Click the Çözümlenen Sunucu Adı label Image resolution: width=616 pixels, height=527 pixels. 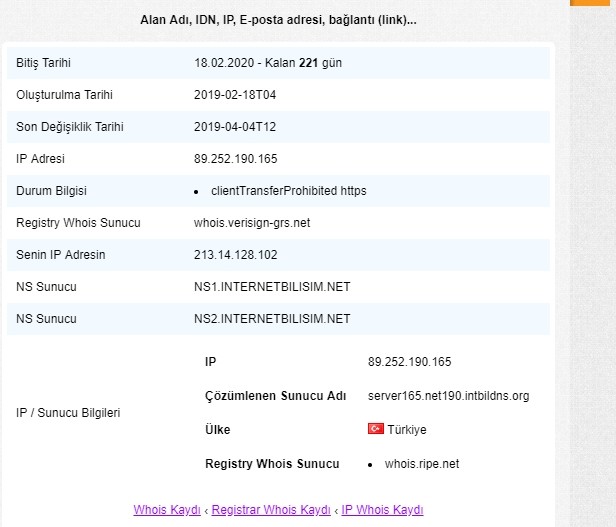tap(275, 396)
